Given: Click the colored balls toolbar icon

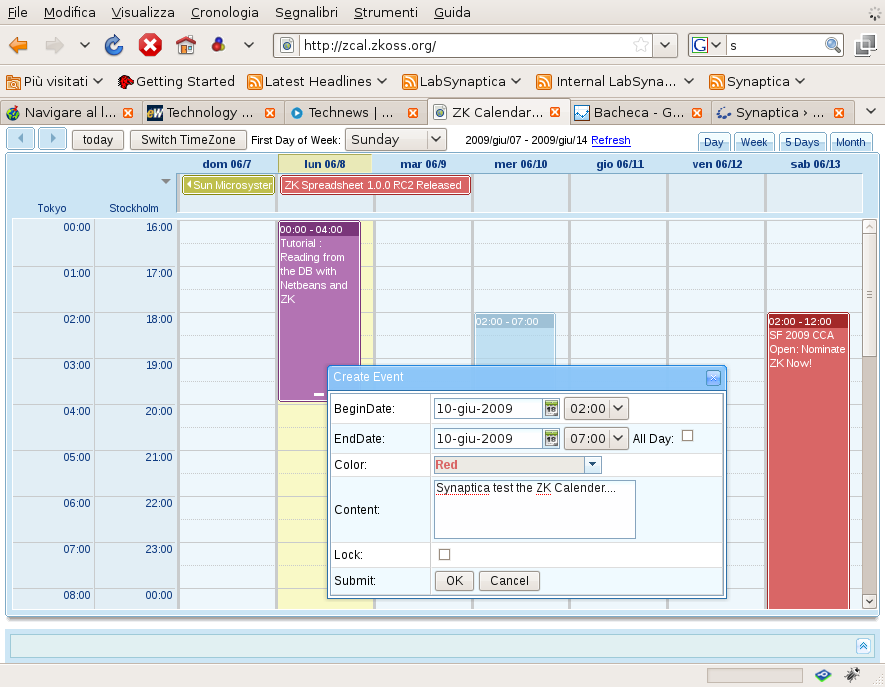Looking at the screenshot, I should pos(218,45).
